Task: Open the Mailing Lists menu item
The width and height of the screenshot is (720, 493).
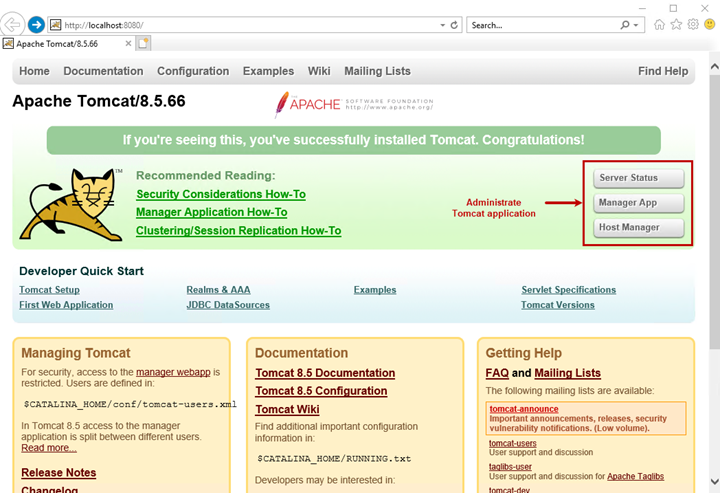Action: [x=377, y=71]
